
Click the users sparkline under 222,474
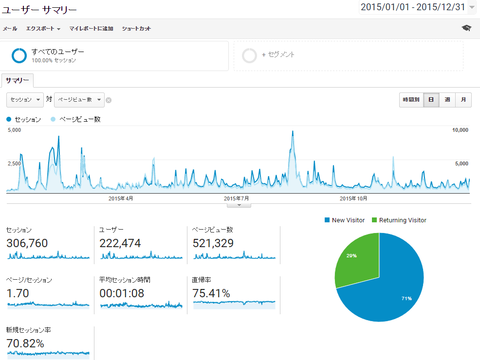pyautogui.click(x=141, y=256)
